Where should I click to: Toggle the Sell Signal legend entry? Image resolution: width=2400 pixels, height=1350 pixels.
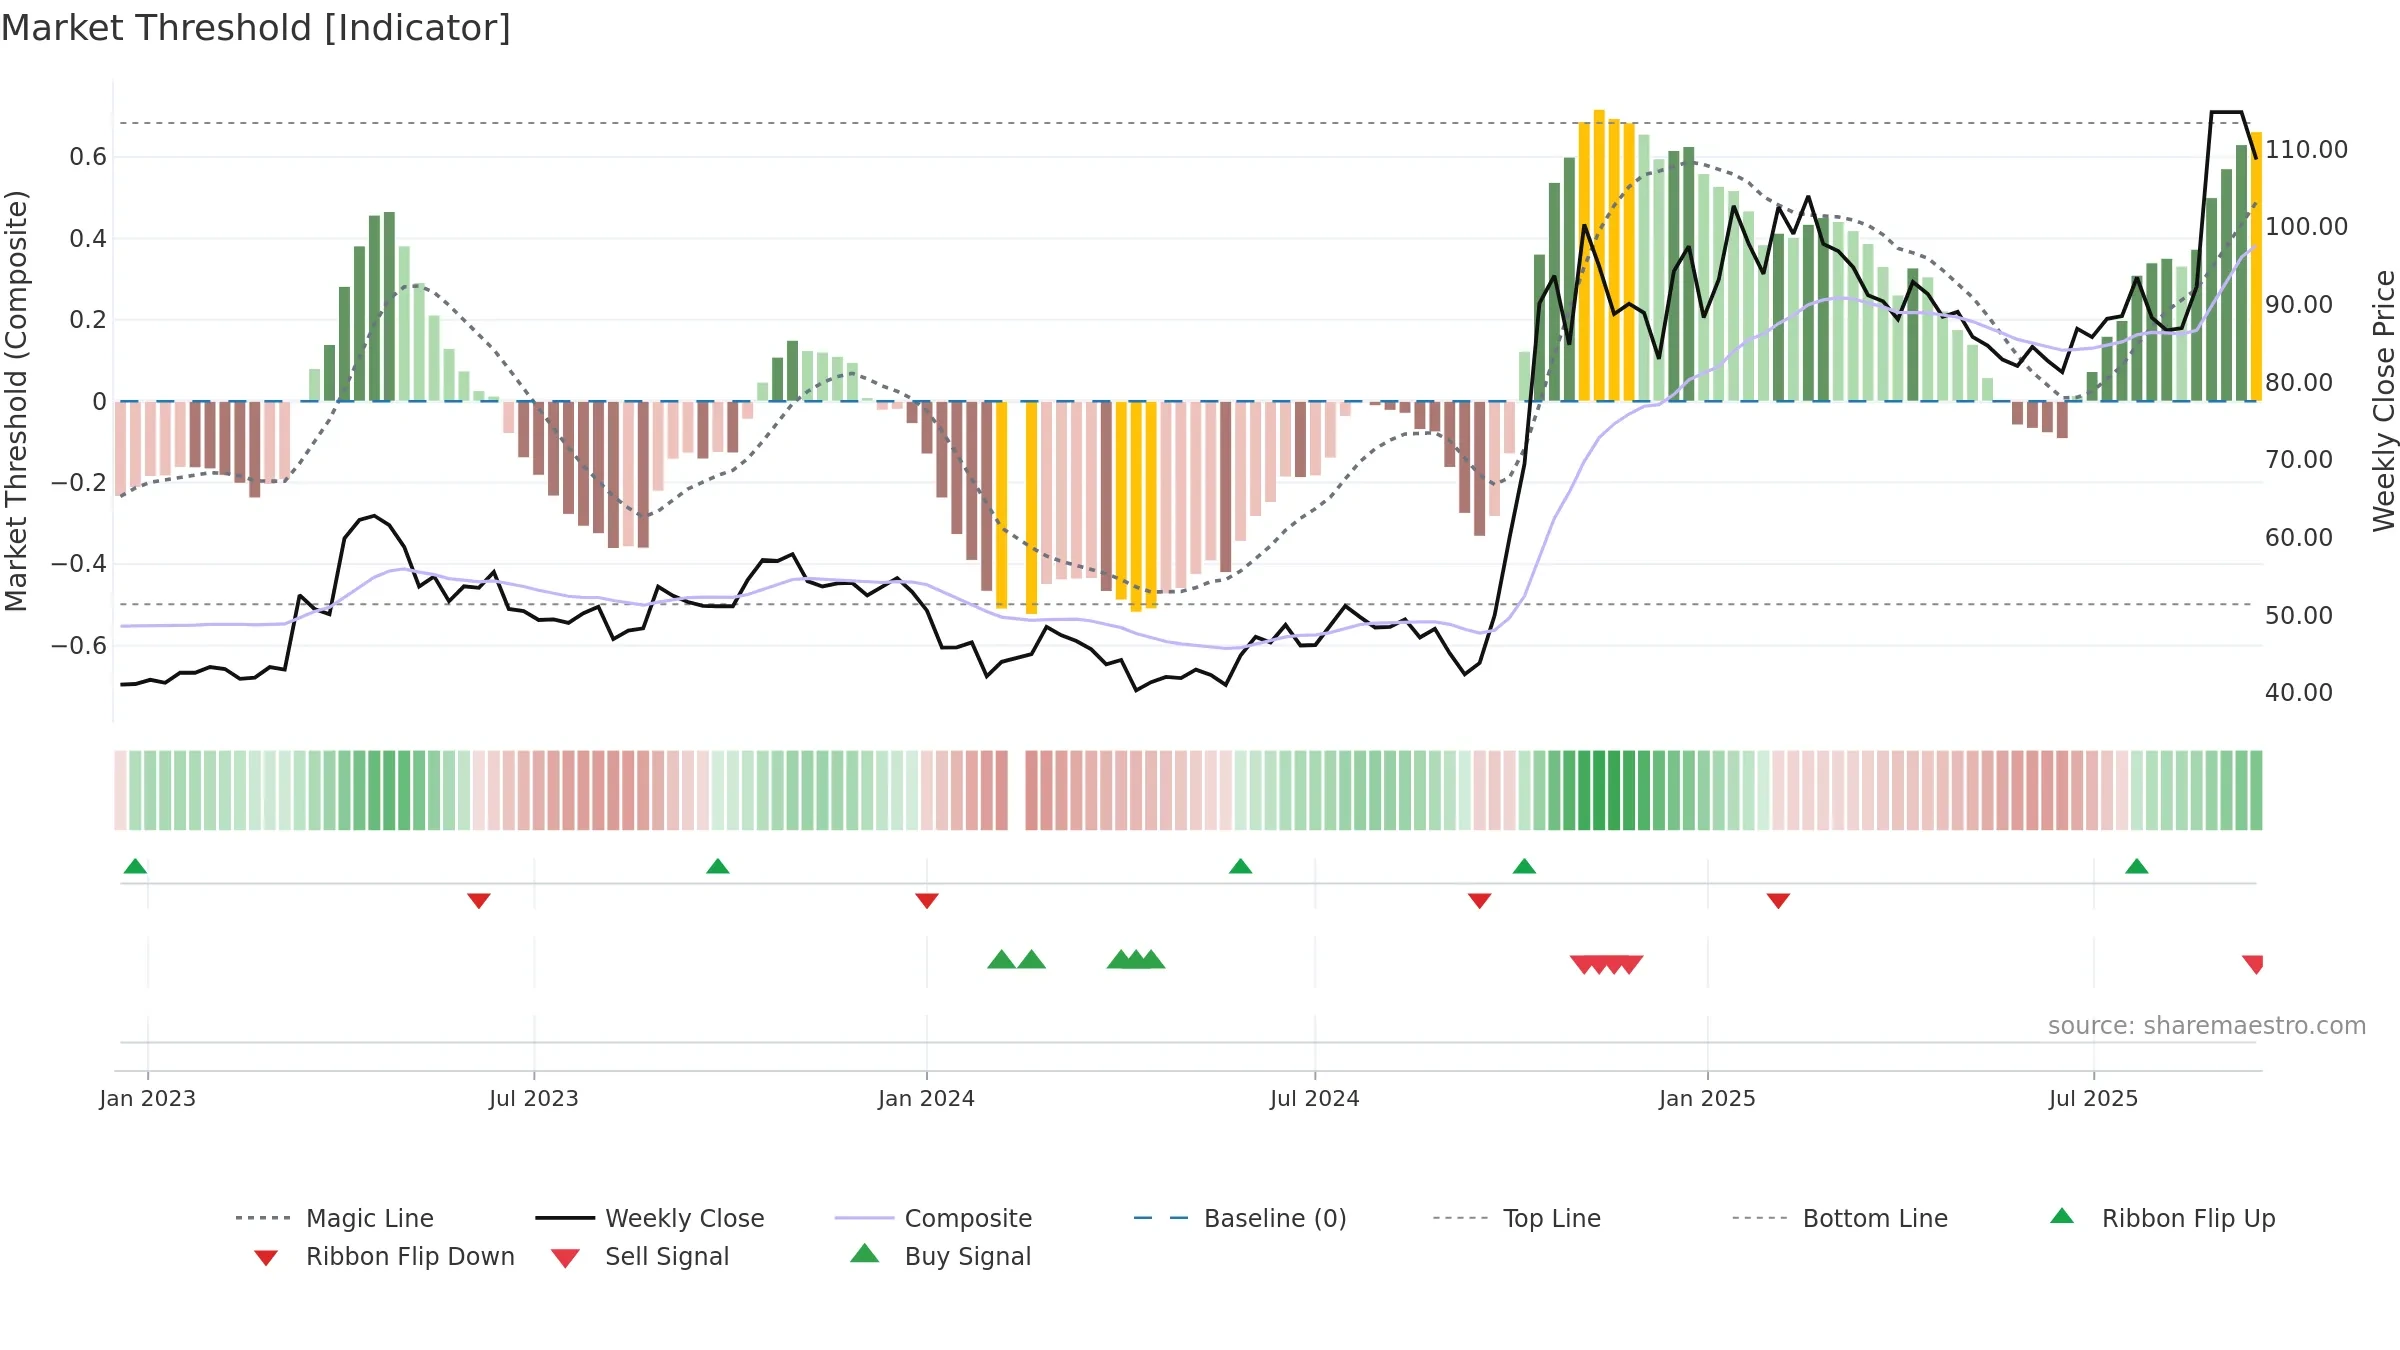(640, 1256)
